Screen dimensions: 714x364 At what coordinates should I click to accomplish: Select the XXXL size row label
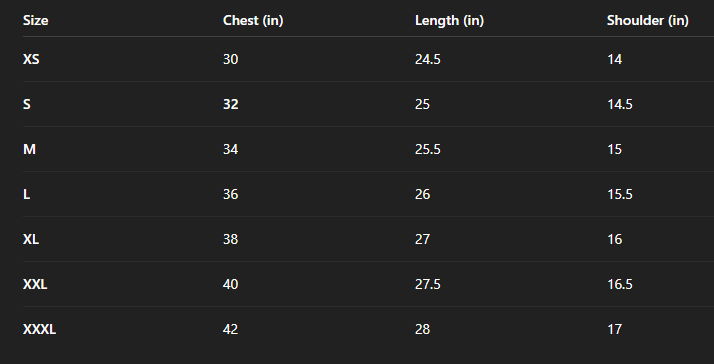pyautogui.click(x=39, y=329)
